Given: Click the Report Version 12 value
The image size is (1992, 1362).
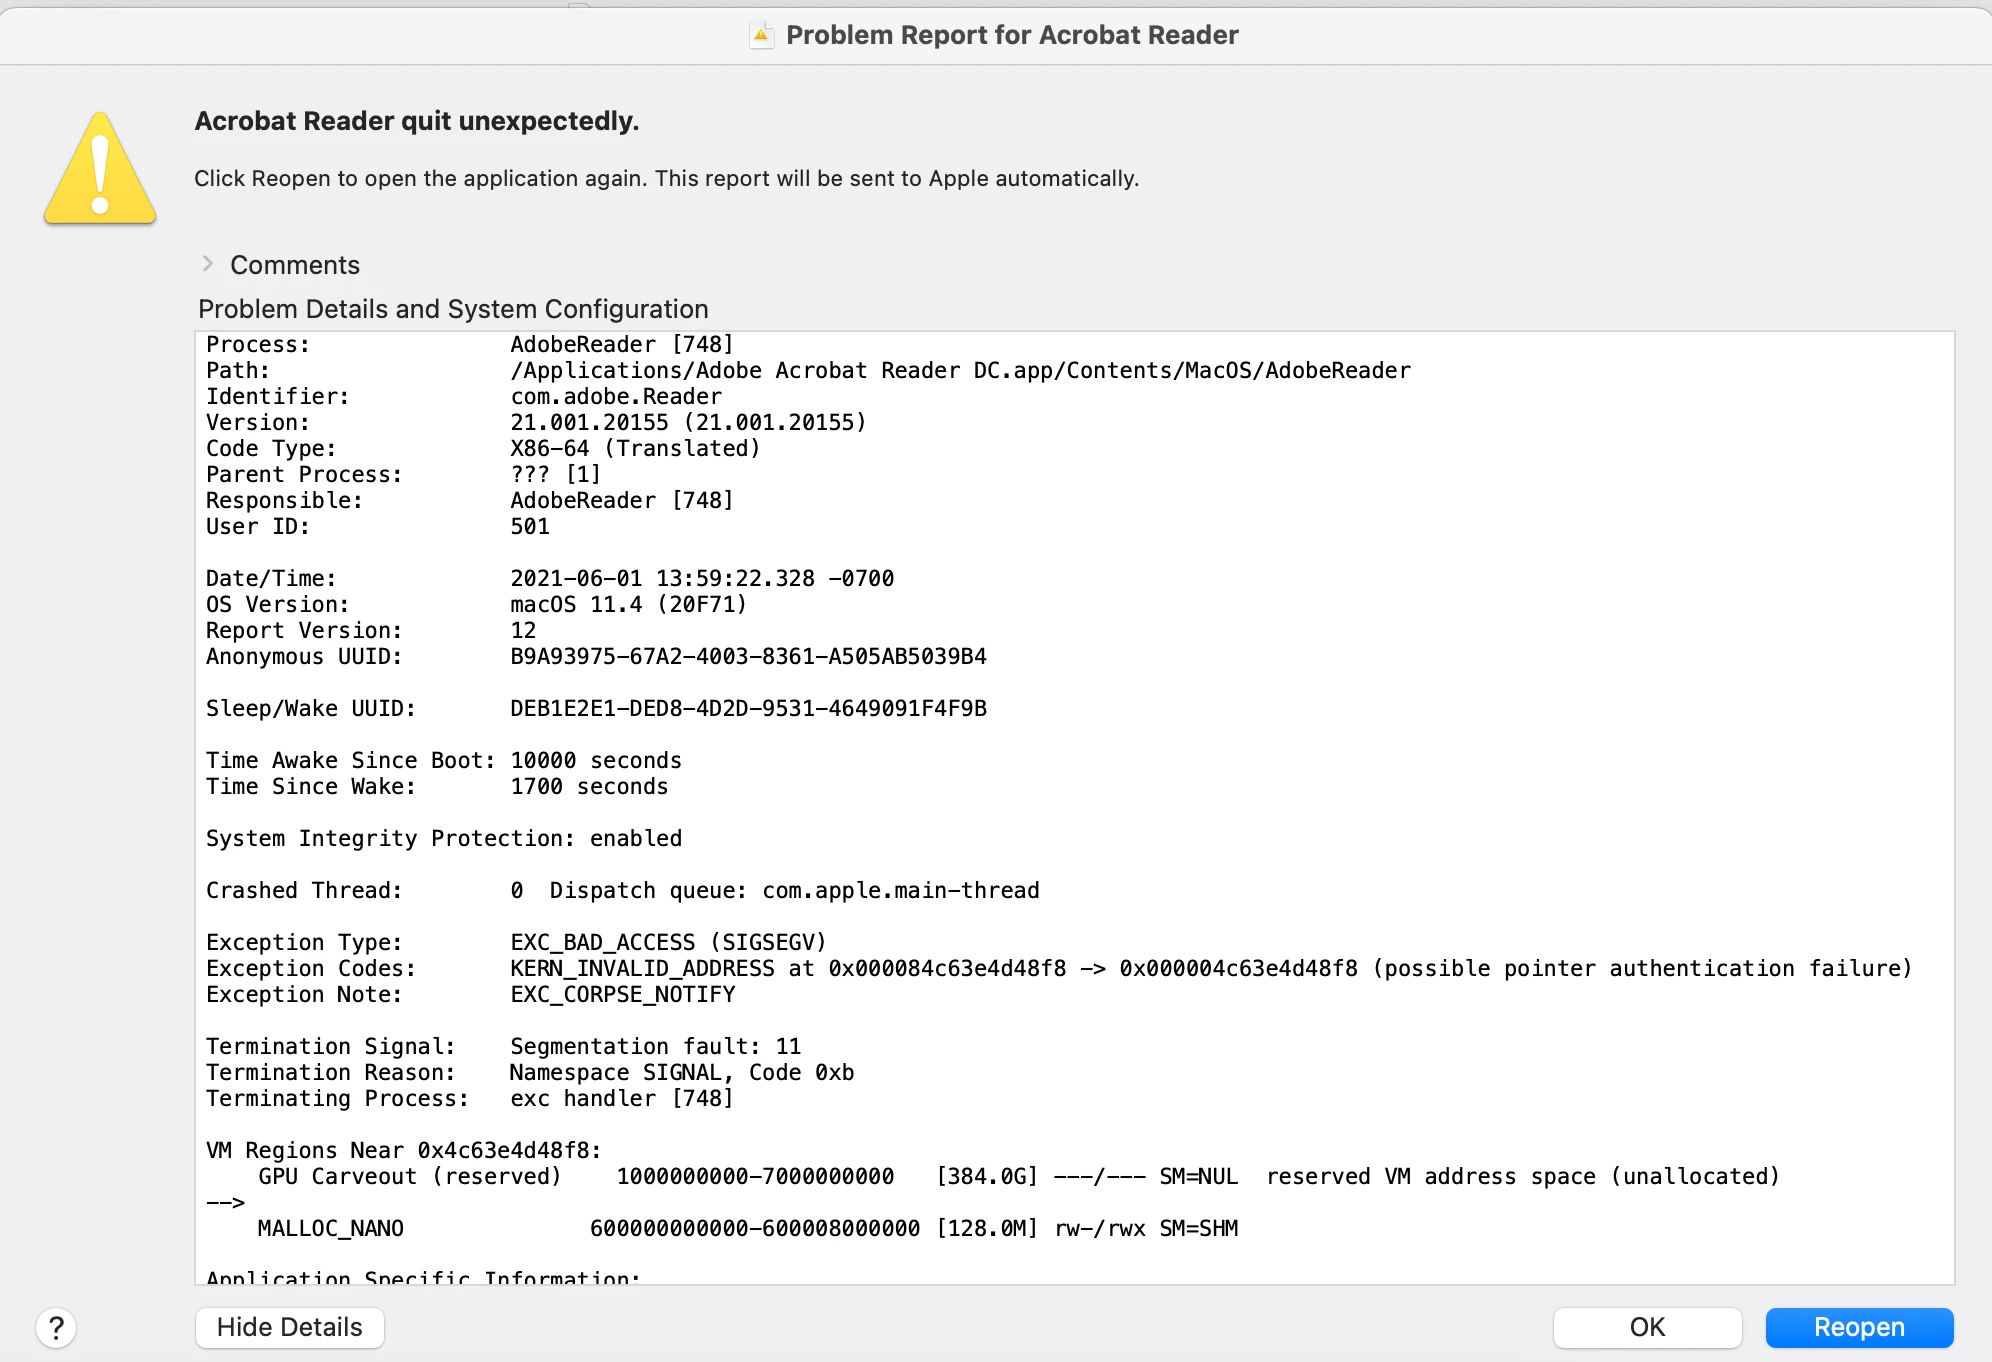Looking at the screenshot, I should click(x=523, y=631).
